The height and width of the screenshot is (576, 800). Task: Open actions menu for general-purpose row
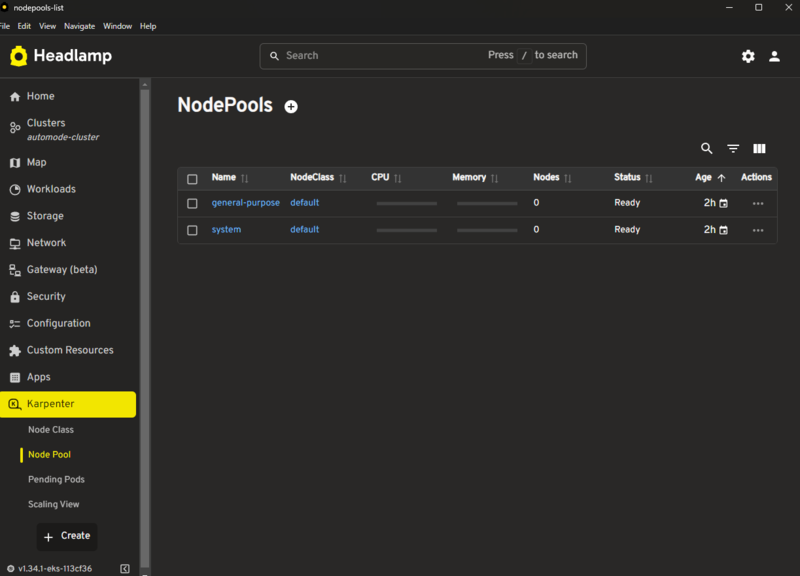pyautogui.click(x=758, y=204)
